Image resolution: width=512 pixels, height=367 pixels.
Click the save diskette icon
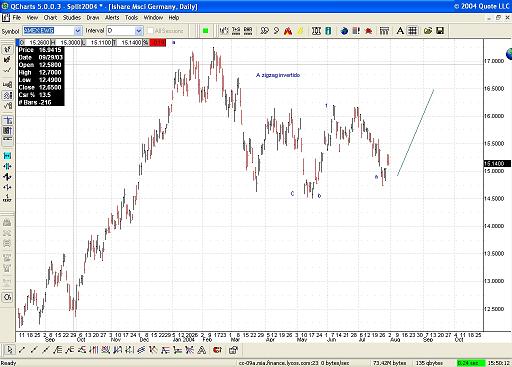point(440,31)
